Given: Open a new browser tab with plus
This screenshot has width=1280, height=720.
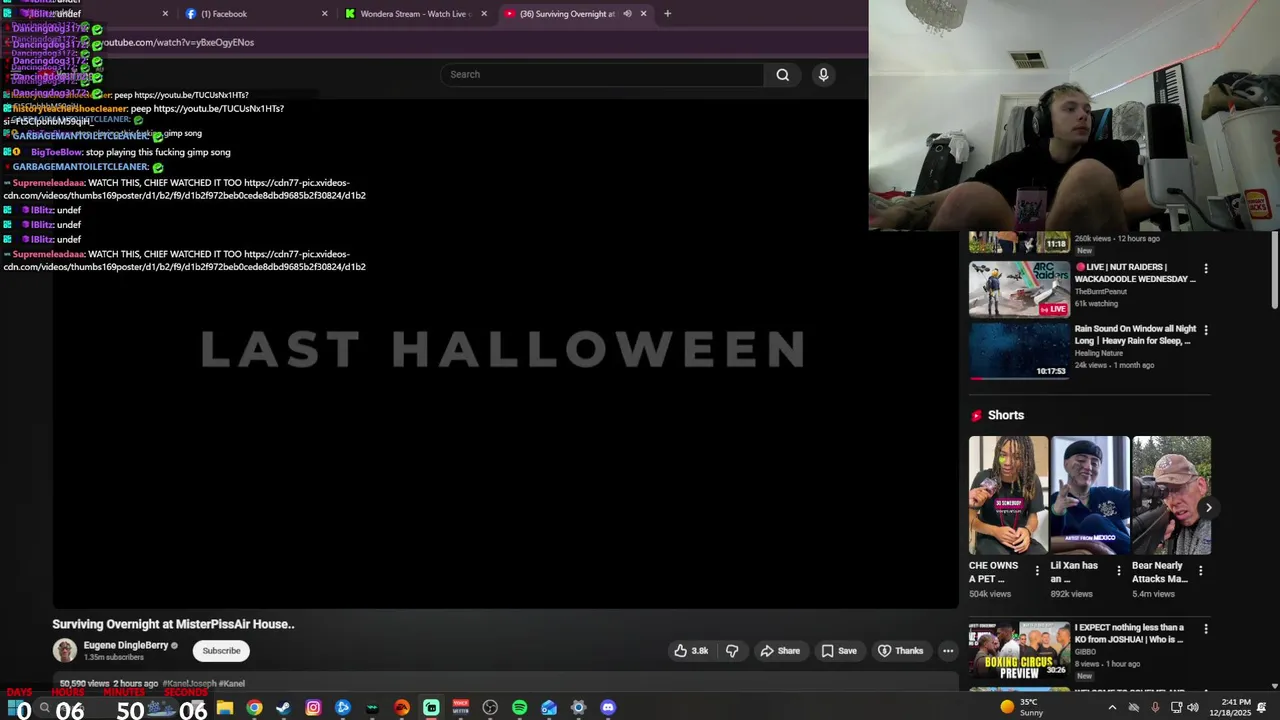Looking at the screenshot, I should 667,14.
